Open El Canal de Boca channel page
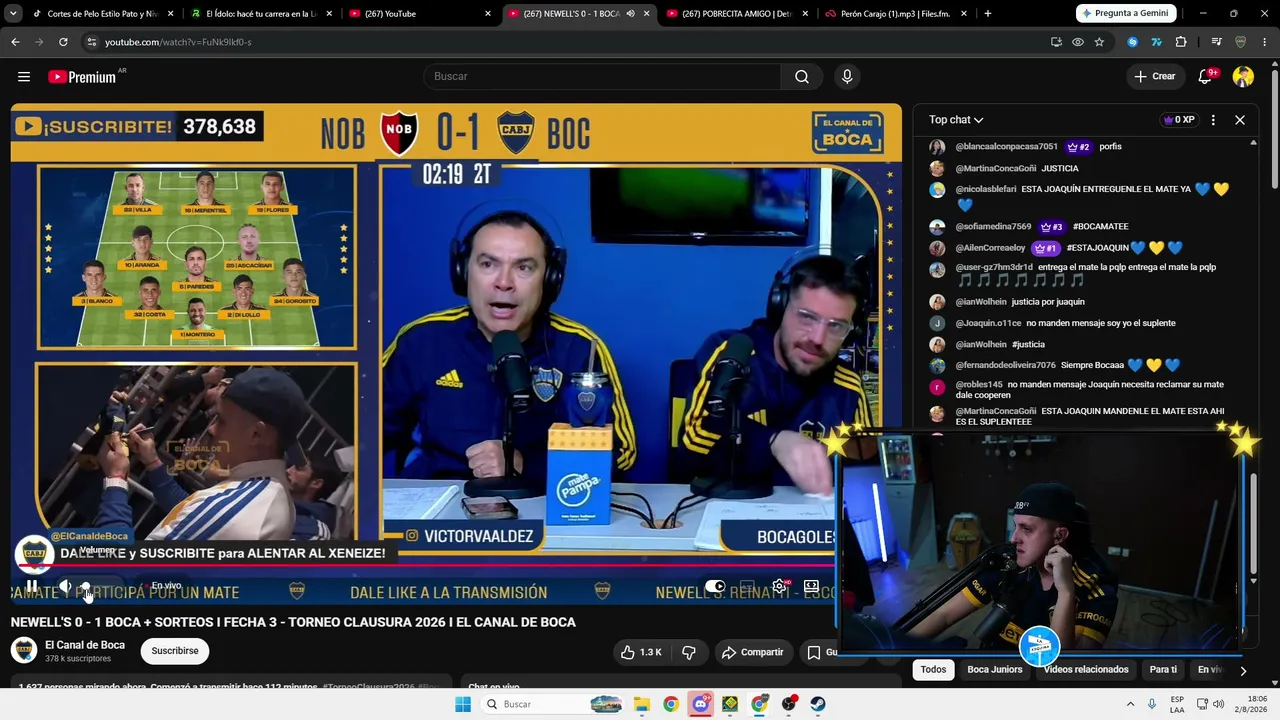1280x720 pixels. click(85, 645)
